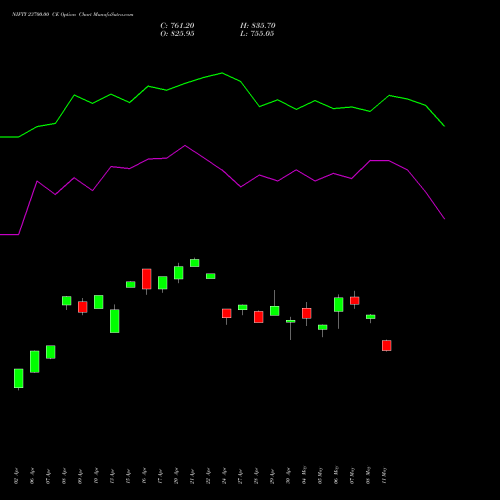Screen dimensions: 500x500
Task: Click the 07 Apr date axis label
Action: coord(48,476)
